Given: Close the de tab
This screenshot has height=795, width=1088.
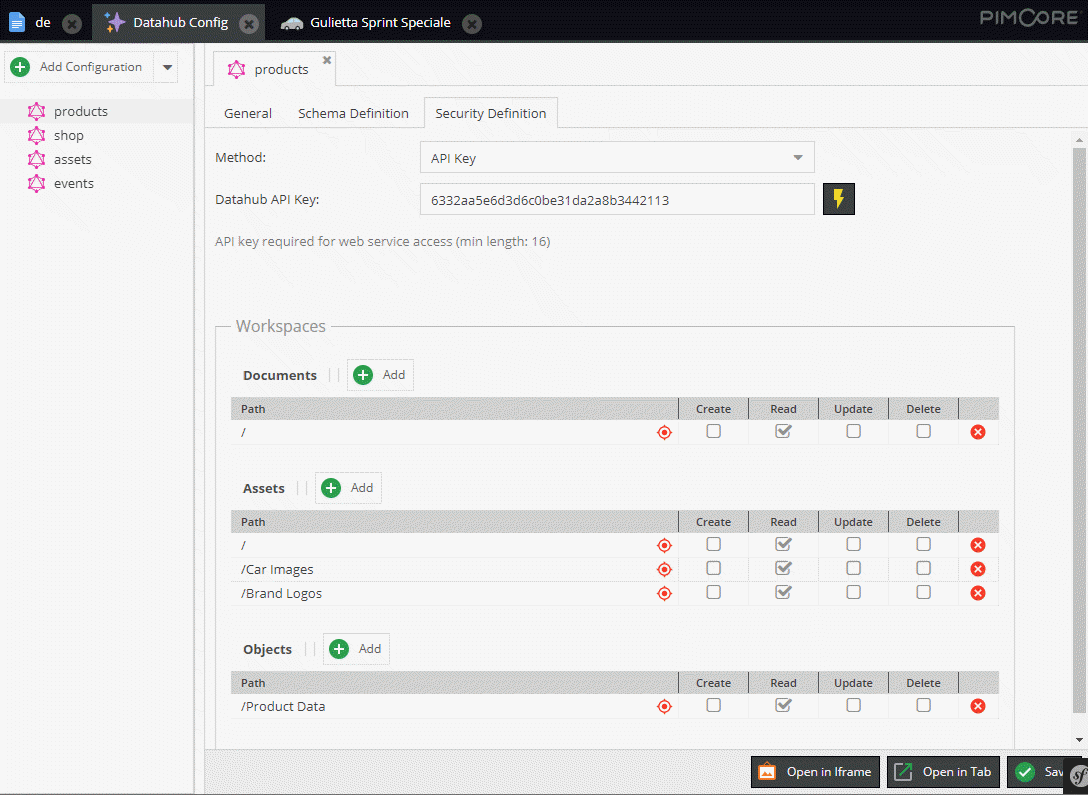Looking at the screenshot, I should pos(71,24).
